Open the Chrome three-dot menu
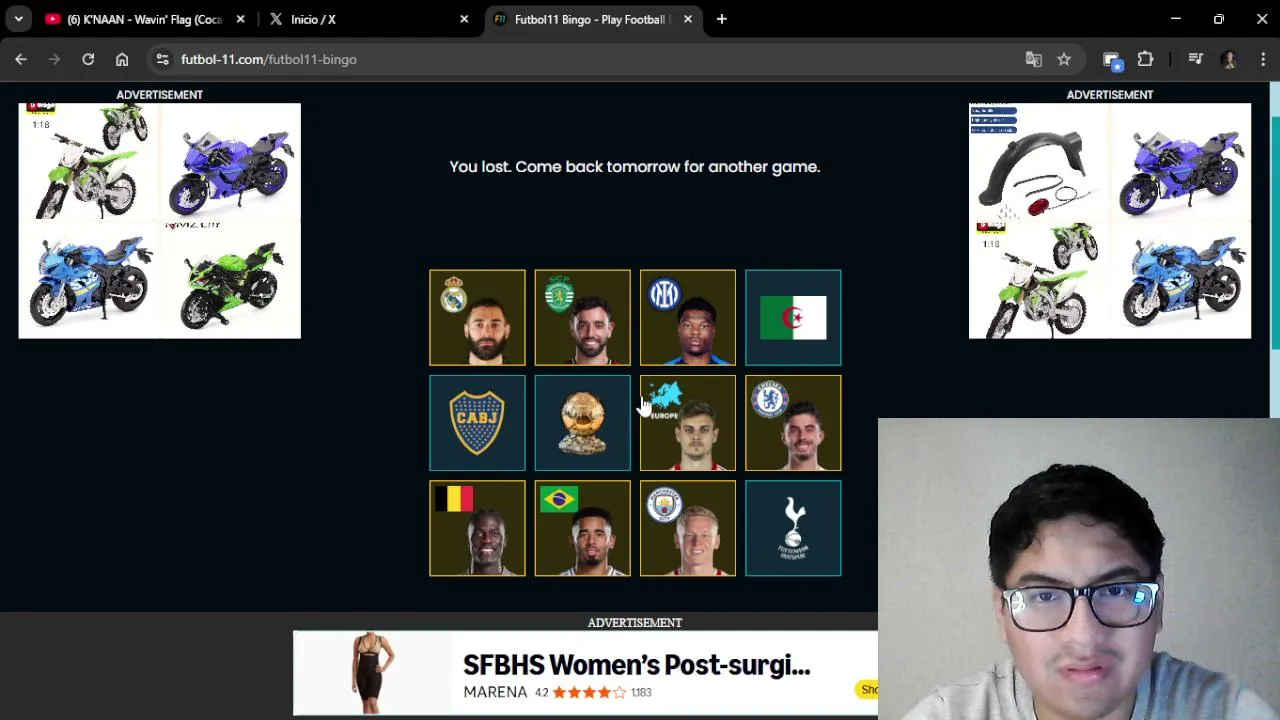Viewport: 1280px width, 720px height. click(1261, 59)
